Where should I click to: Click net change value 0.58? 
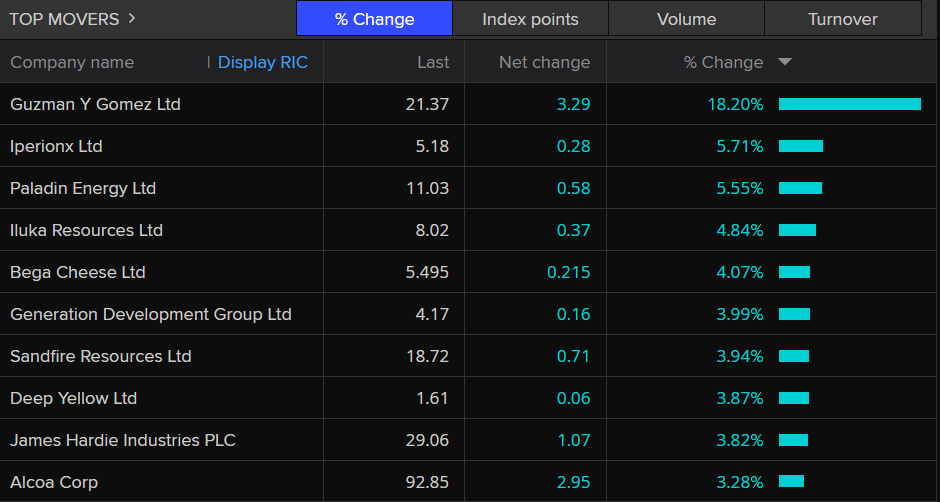[x=574, y=188]
